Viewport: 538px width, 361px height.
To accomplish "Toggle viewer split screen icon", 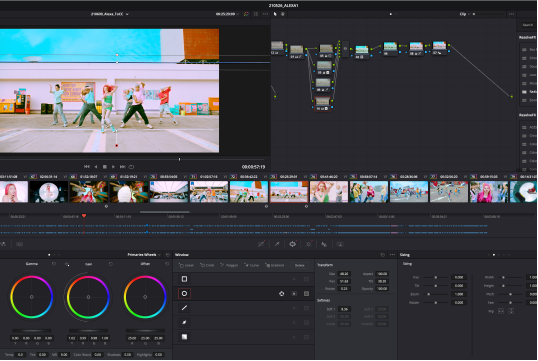I will (x=256, y=14).
